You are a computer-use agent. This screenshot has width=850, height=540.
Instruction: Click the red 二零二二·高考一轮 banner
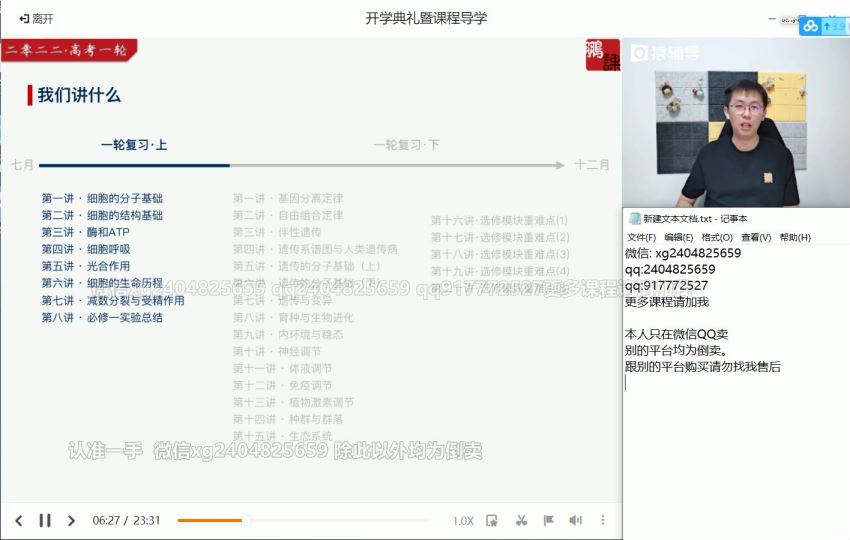click(x=69, y=50)
